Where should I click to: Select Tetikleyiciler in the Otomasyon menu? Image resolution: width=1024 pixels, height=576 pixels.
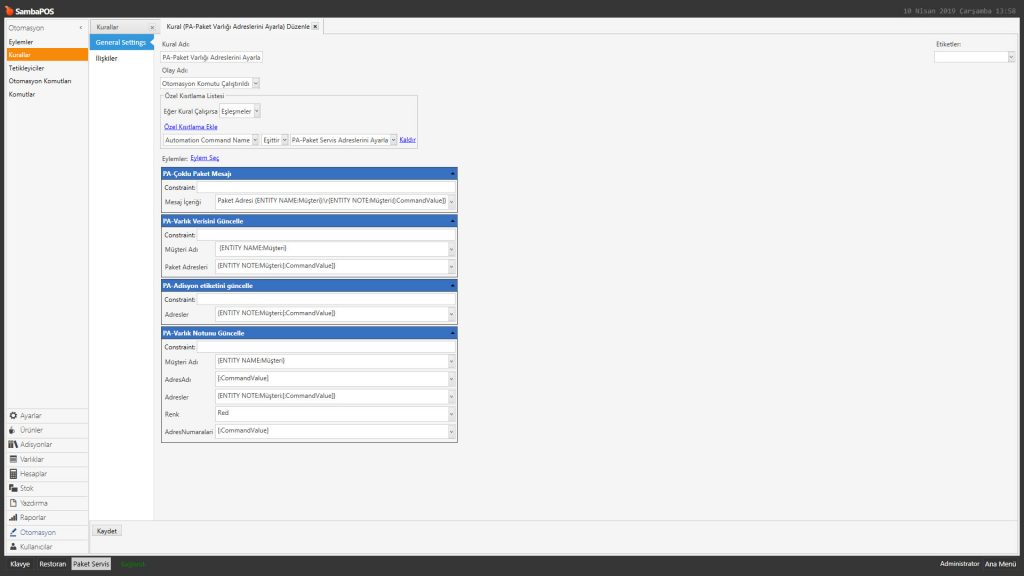point(26,68)
